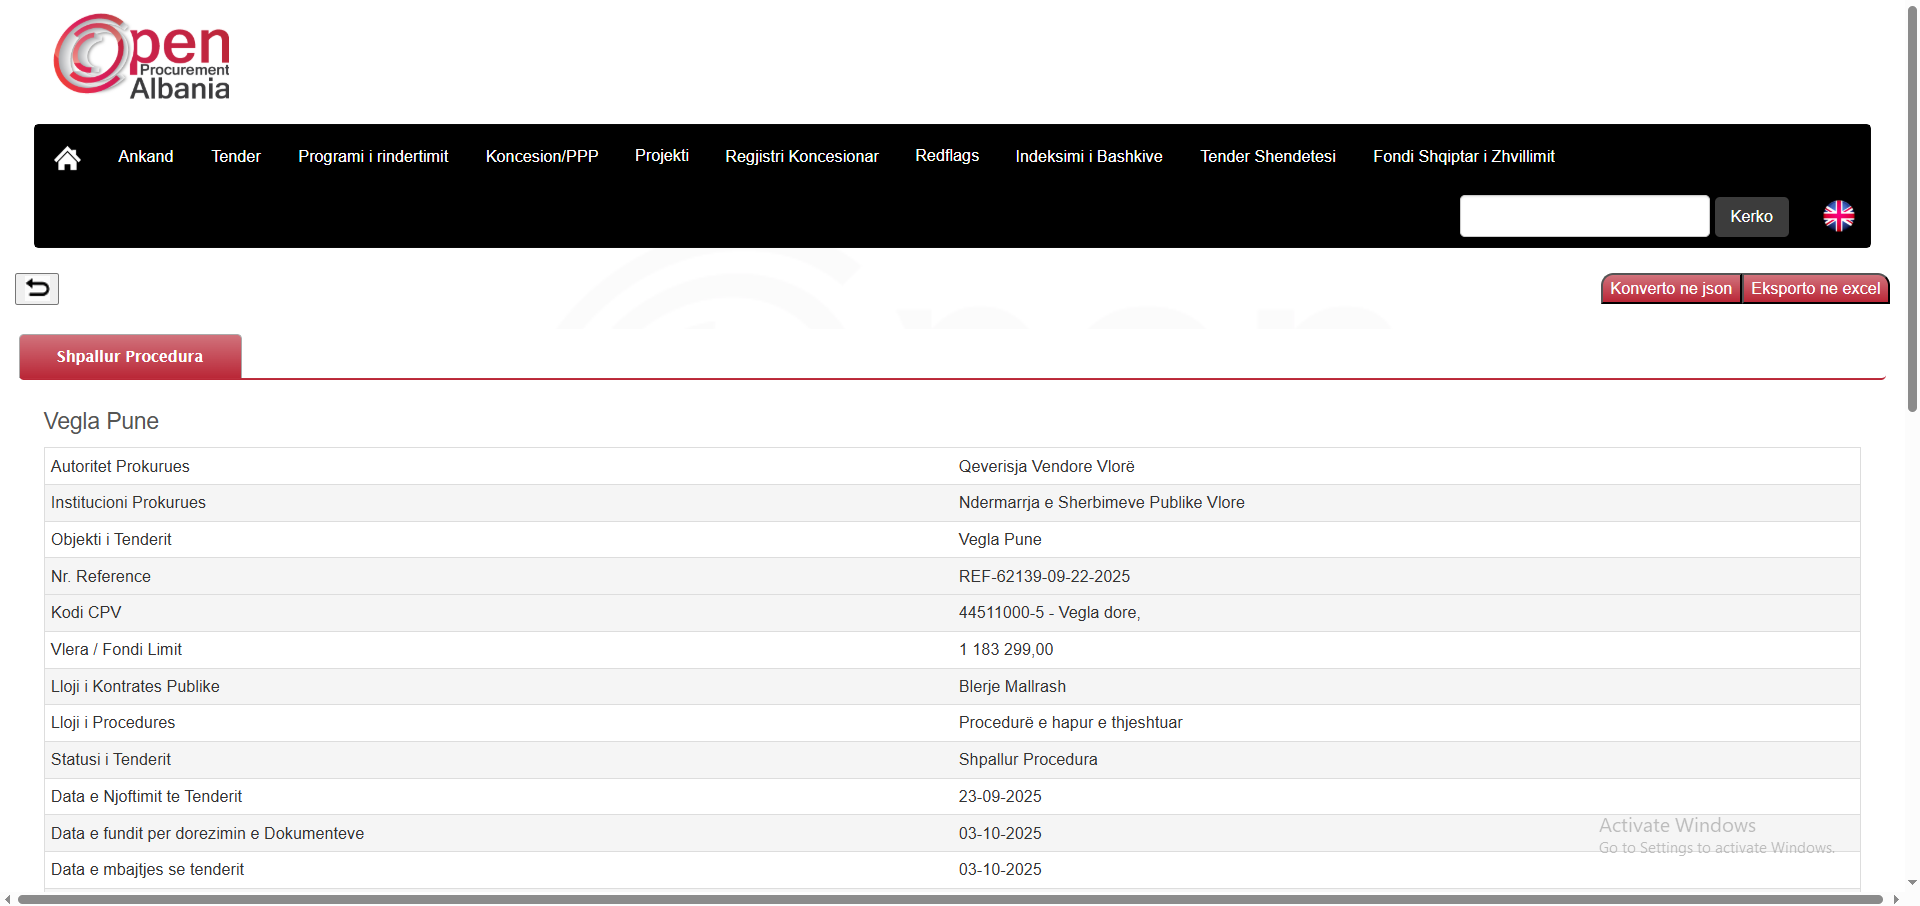Select the Projekti menu item

[662, 156]
